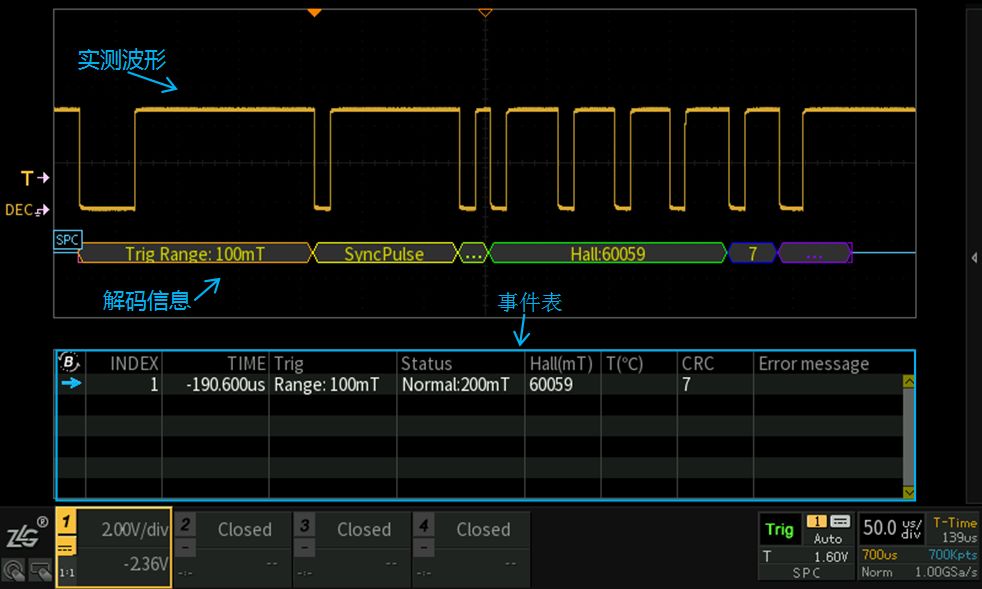Viewport: 982px width, 589px height.
Task: Click the square icon beside the round icon
Action: tap(41, 570)
